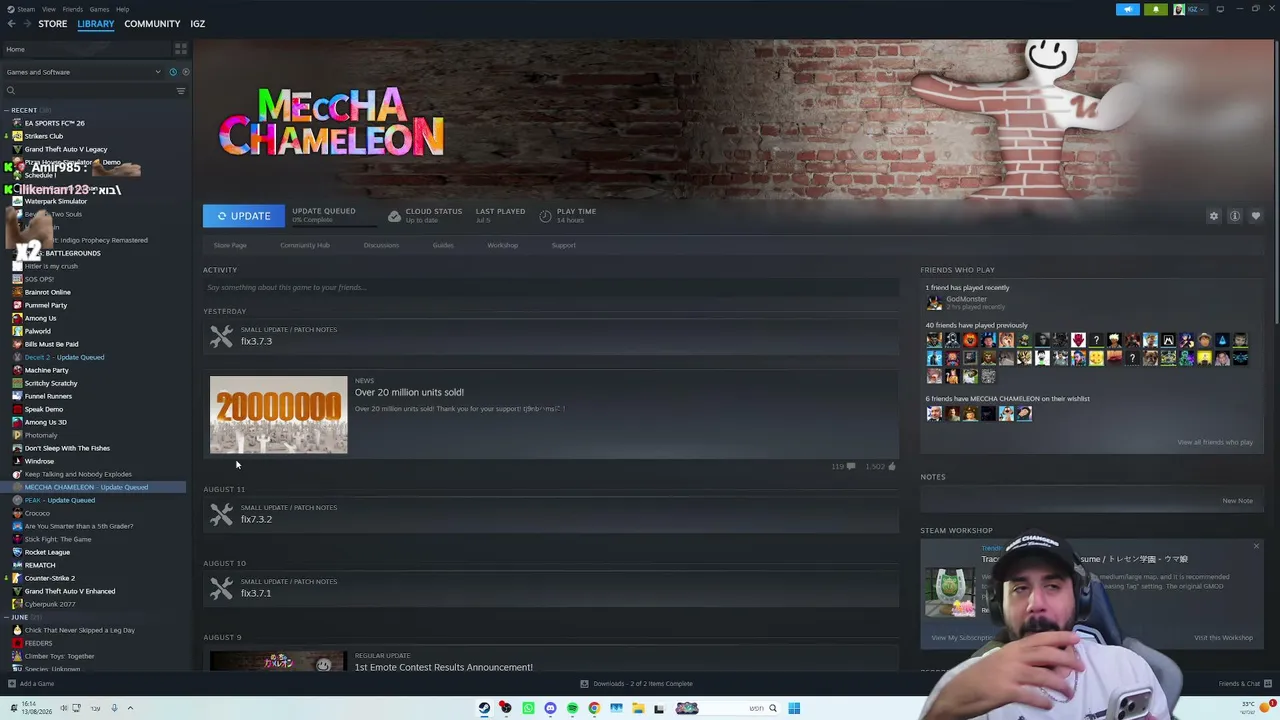Open the Guides link
This screenshot has width=1280, height=720.
pyautogui.click(x=443, y=245)
